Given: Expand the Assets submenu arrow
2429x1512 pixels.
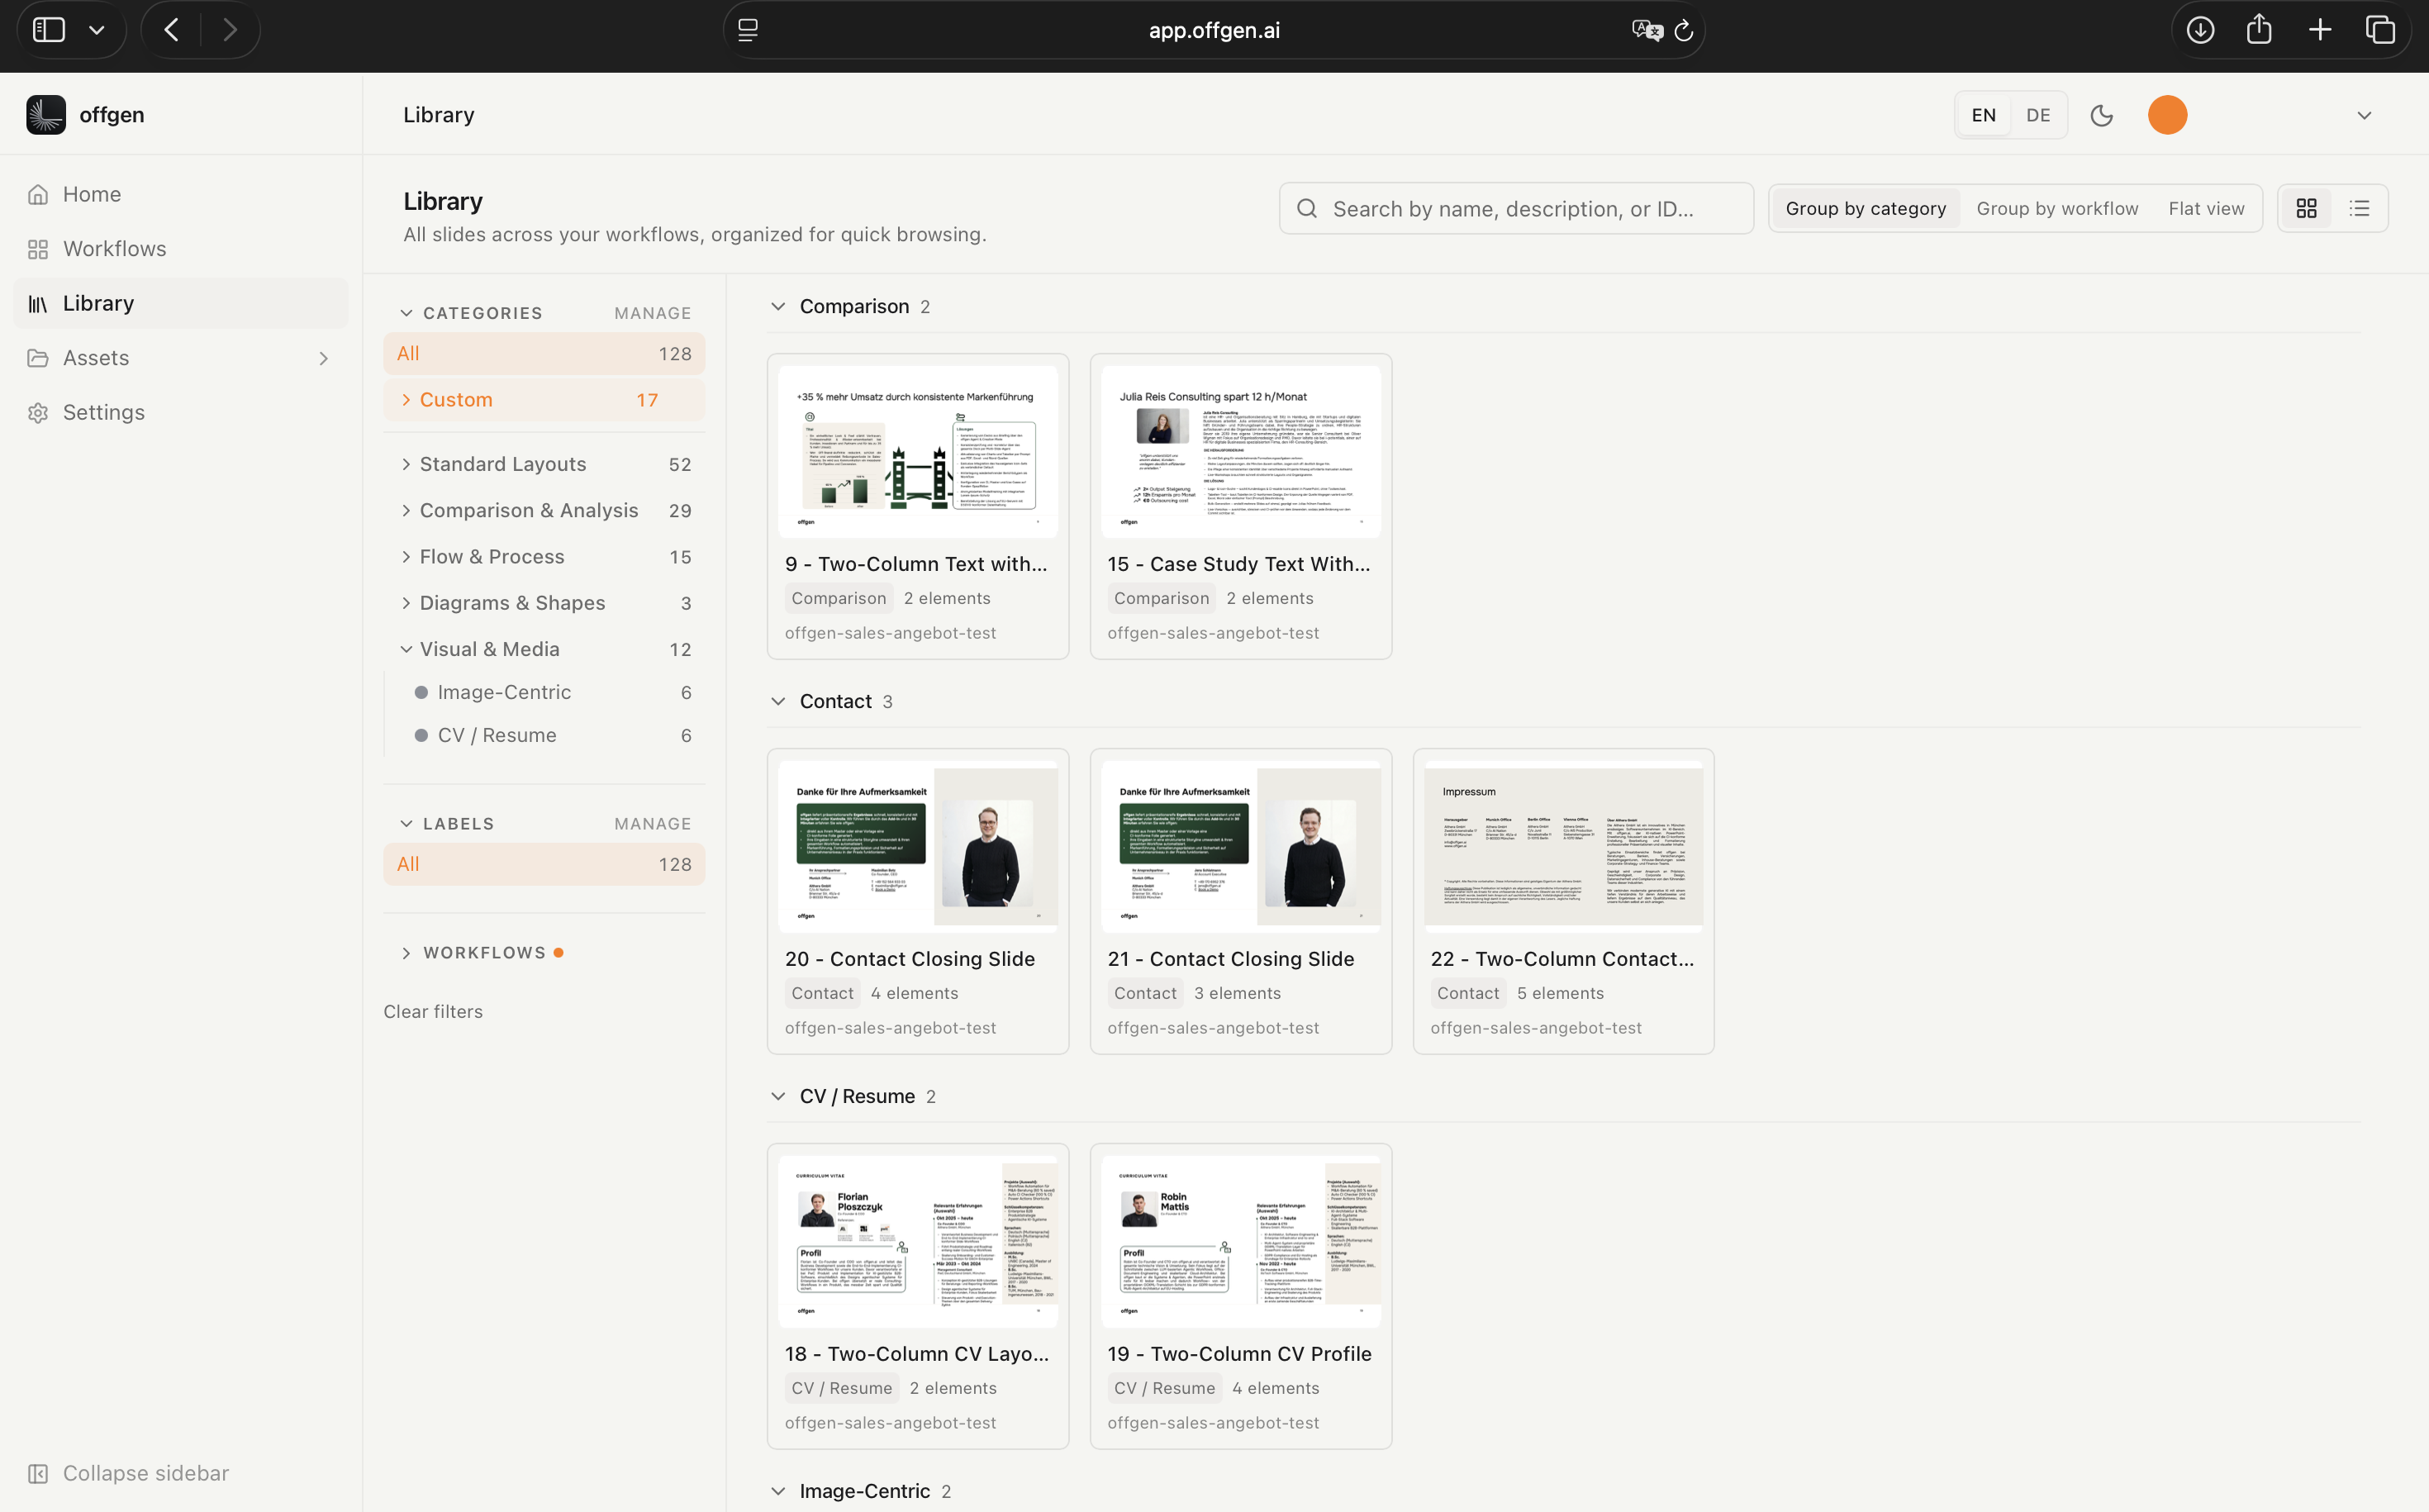Looking at the screenshot, I should coord(323,358).
